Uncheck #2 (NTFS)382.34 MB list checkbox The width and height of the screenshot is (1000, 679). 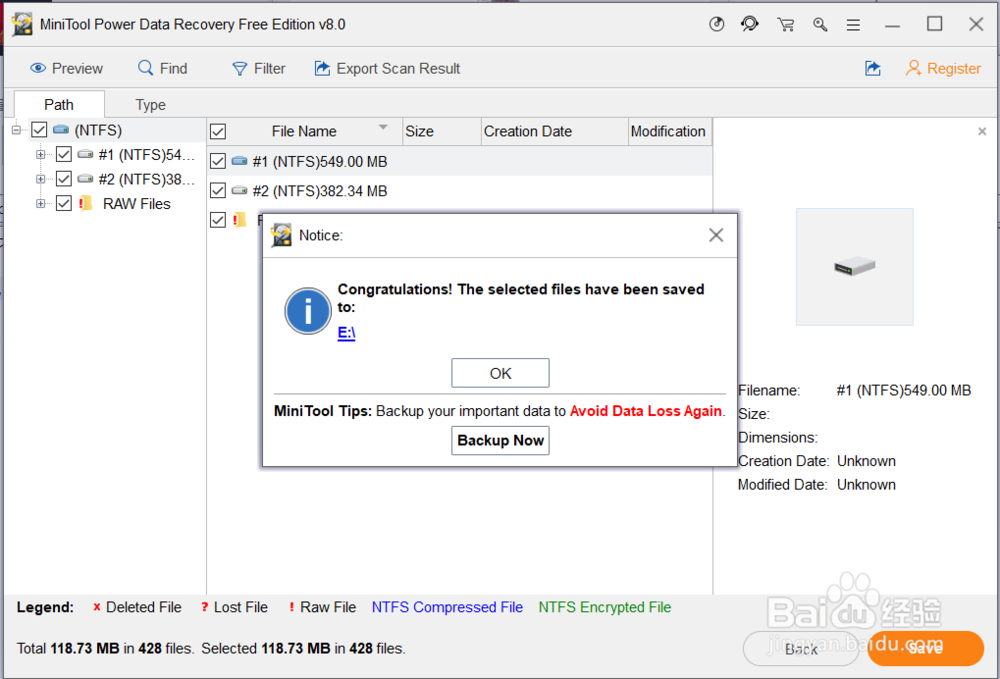coord(218,191)
